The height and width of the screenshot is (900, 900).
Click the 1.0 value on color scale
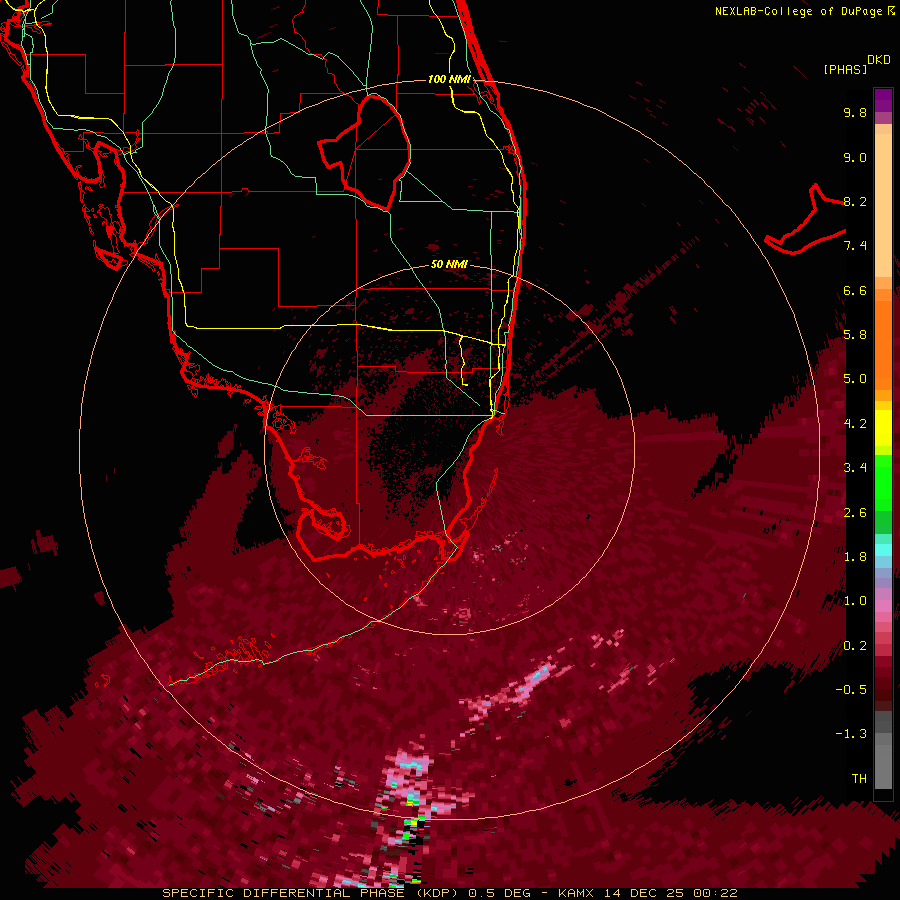tap(855, 601)
